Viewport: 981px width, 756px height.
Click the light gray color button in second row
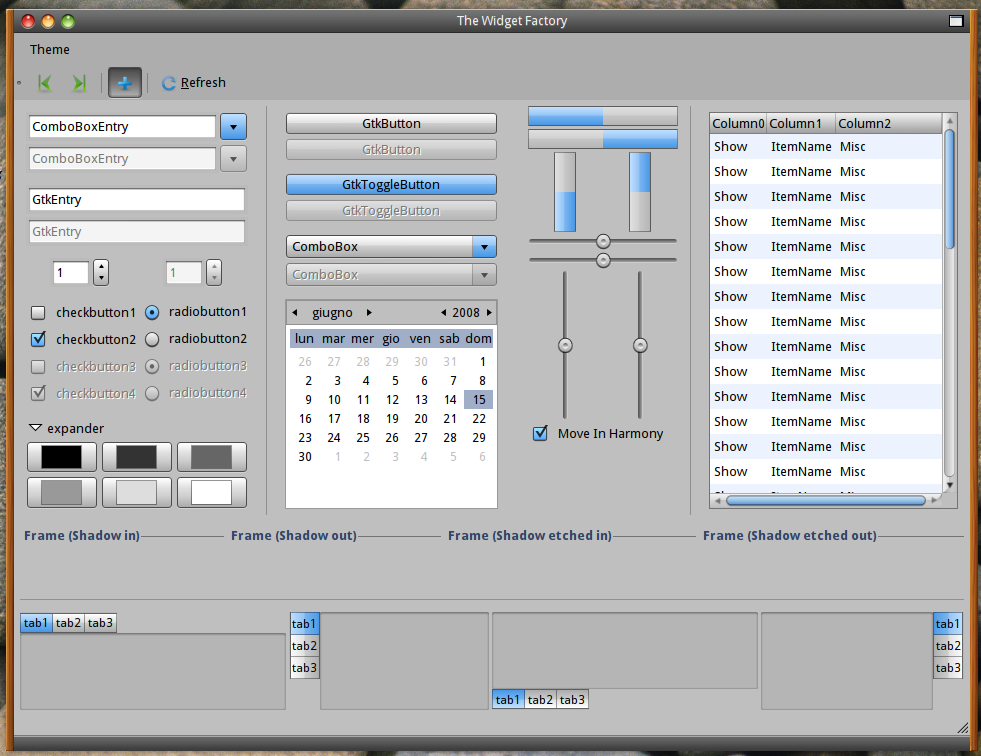point(136,493)
